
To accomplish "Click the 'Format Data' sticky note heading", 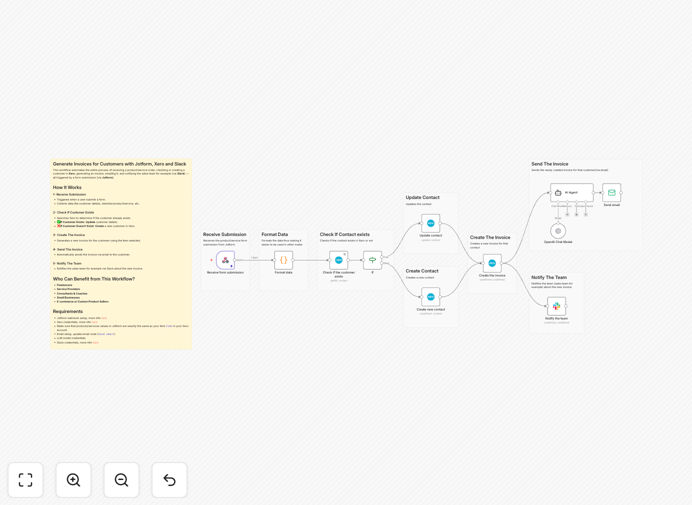I will coord(275,234).
